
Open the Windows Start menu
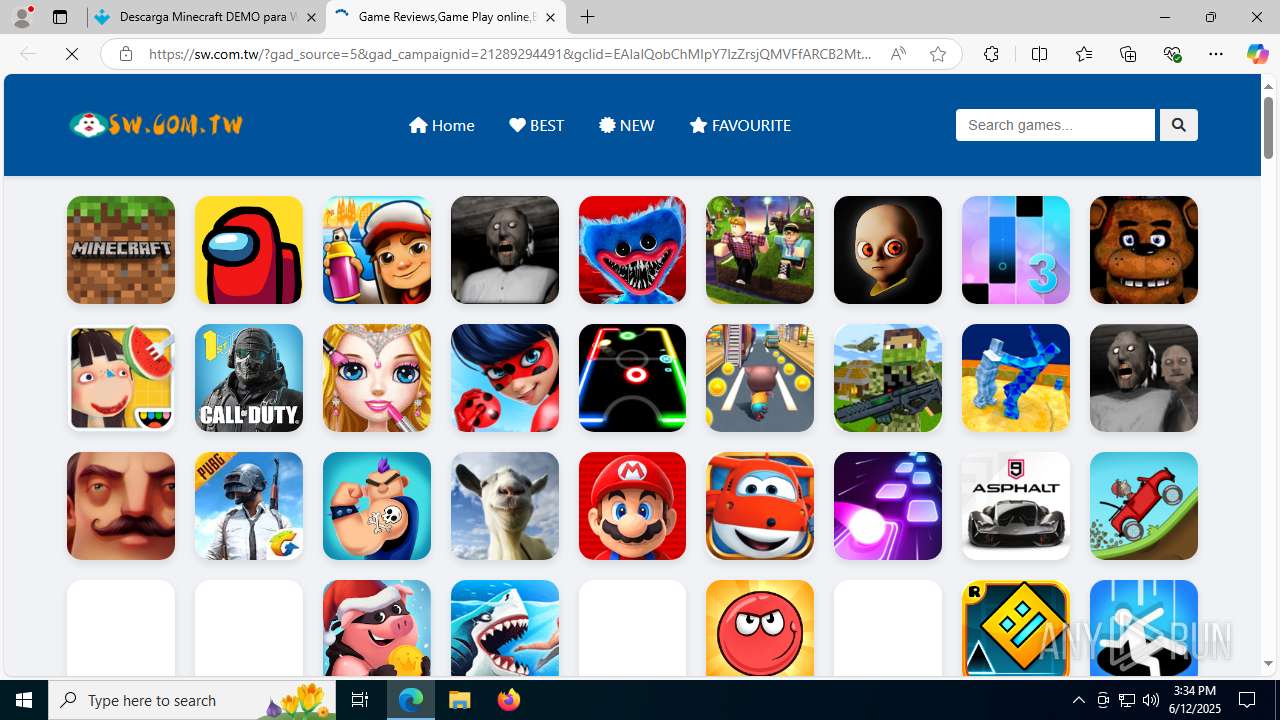24,700
